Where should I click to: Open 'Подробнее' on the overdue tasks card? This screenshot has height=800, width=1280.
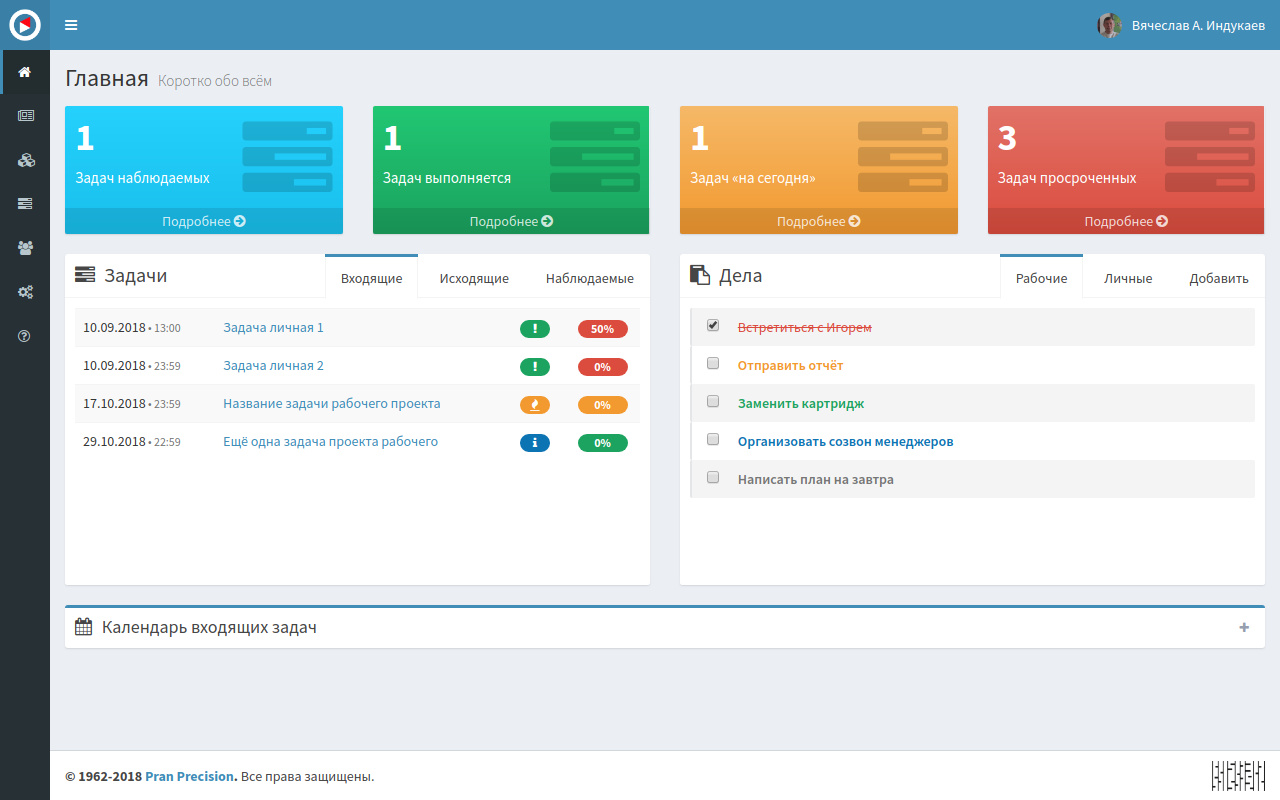tap(1126, 221)
